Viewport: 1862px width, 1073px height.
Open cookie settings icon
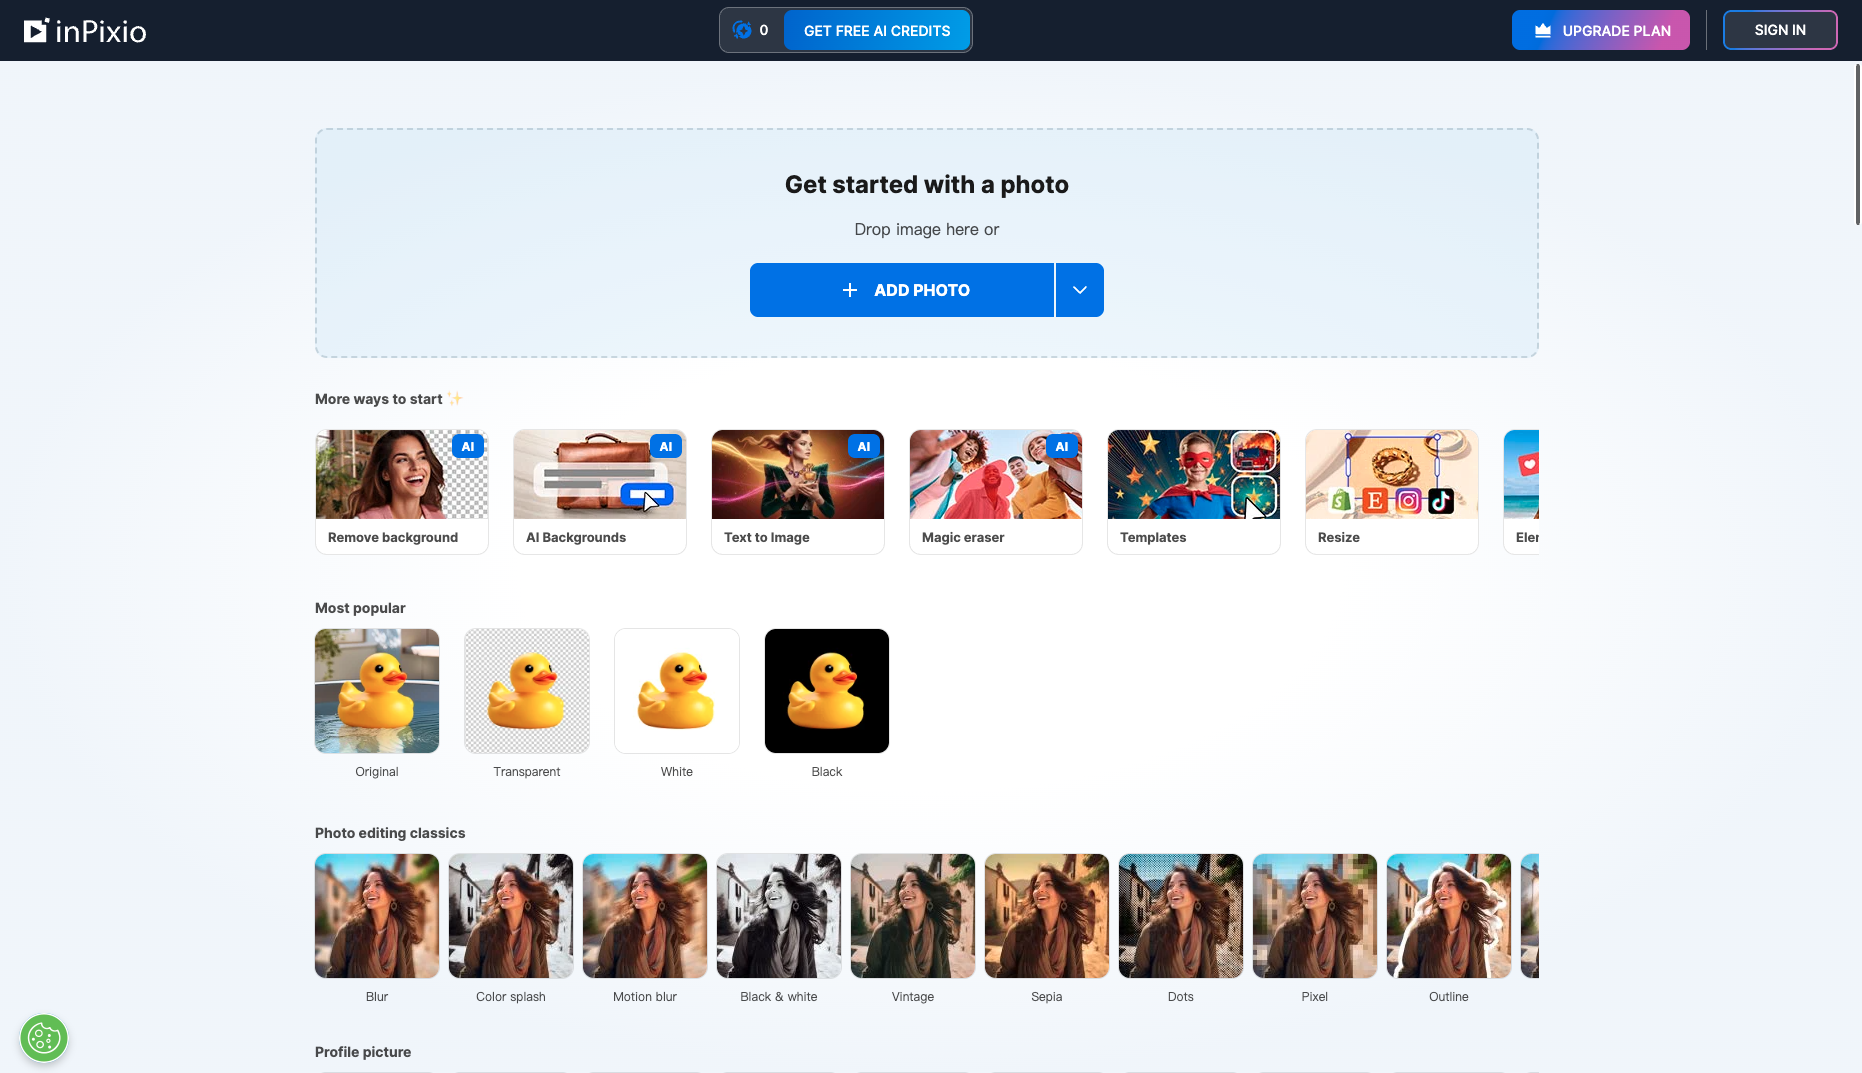(44, 1038)
